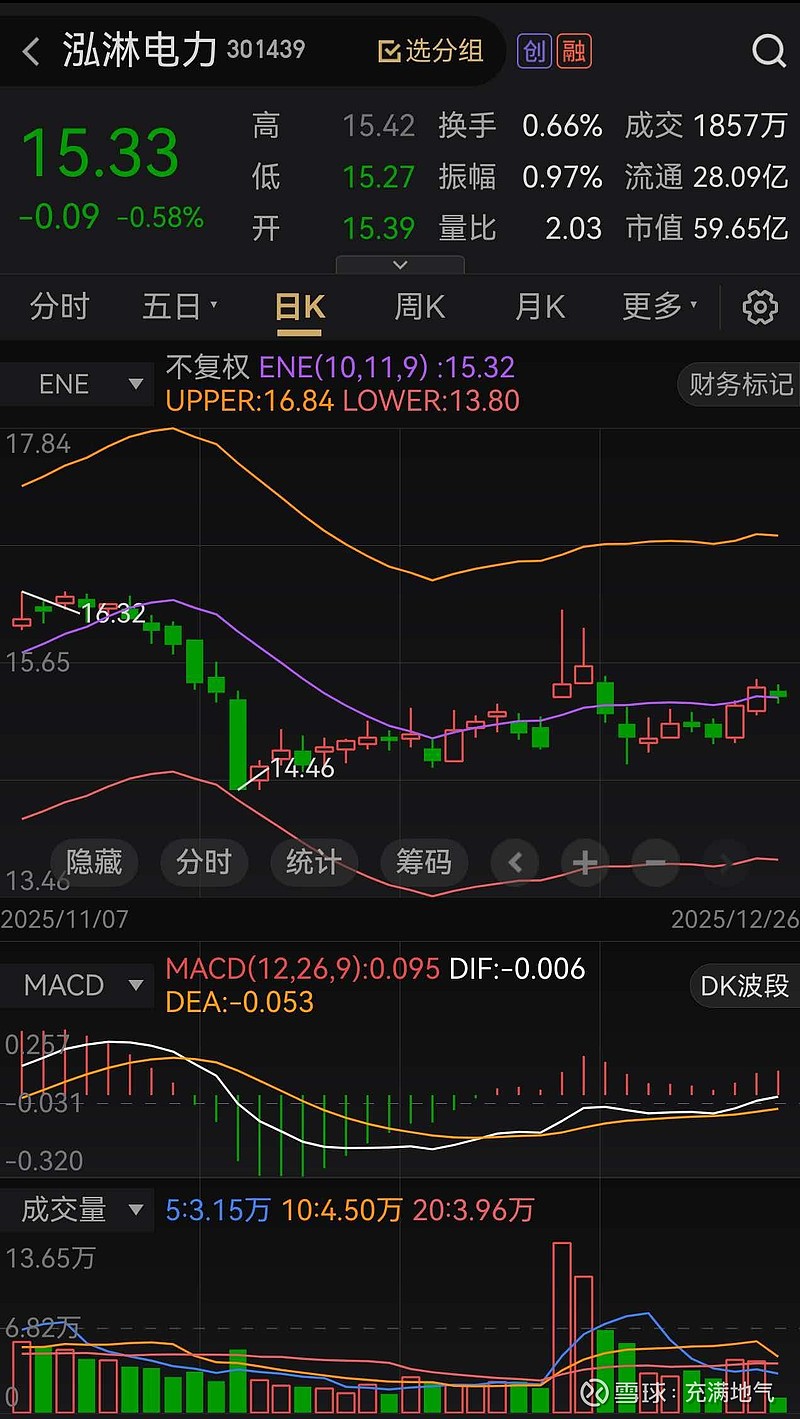The image size is (800, 1419).
Task: Open the 成交量 volume indicator dropdown
Action: [x=78, y=1209]
